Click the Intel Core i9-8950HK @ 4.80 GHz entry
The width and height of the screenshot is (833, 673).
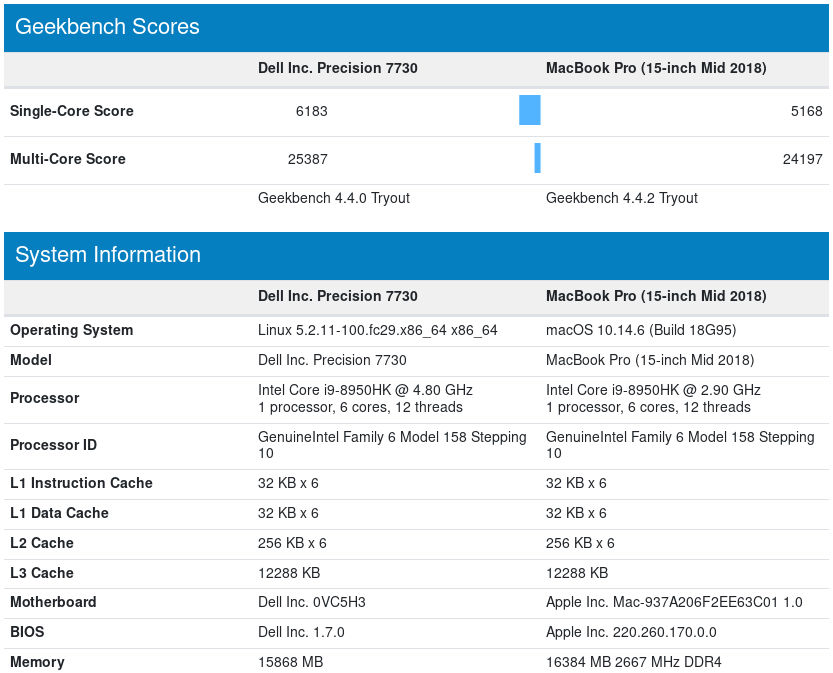point(365,390)
